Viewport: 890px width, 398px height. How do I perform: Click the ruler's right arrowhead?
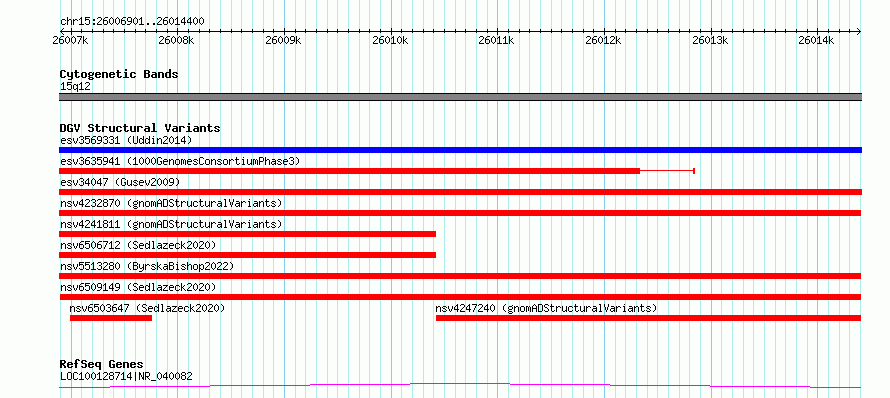859,31
